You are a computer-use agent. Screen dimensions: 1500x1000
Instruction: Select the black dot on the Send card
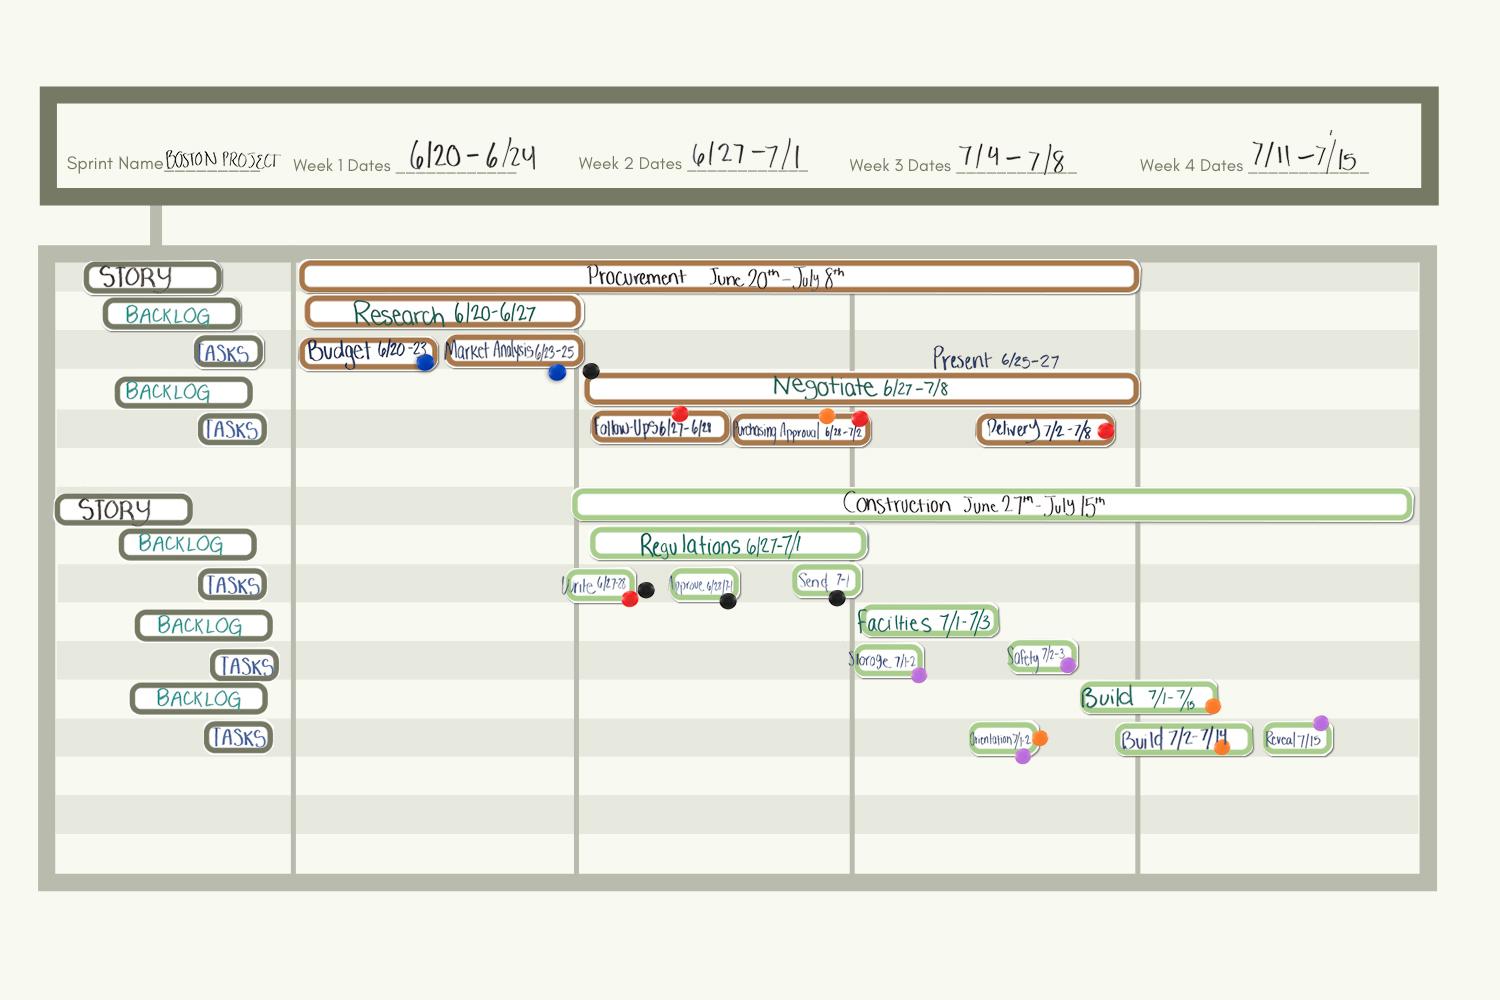tap(837, 598)
